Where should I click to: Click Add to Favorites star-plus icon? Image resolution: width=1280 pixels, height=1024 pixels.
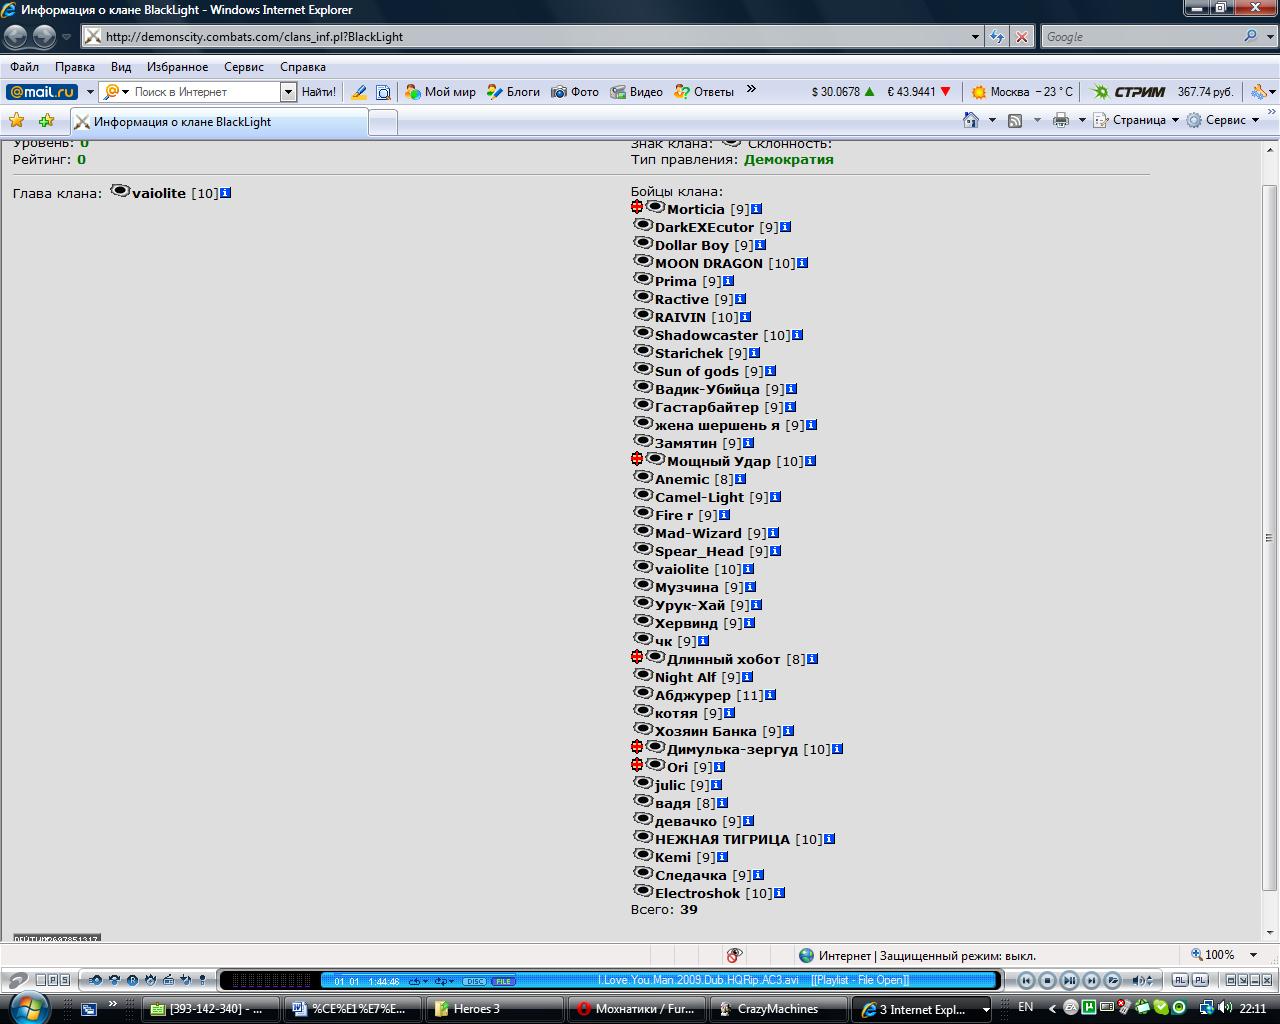46,120
